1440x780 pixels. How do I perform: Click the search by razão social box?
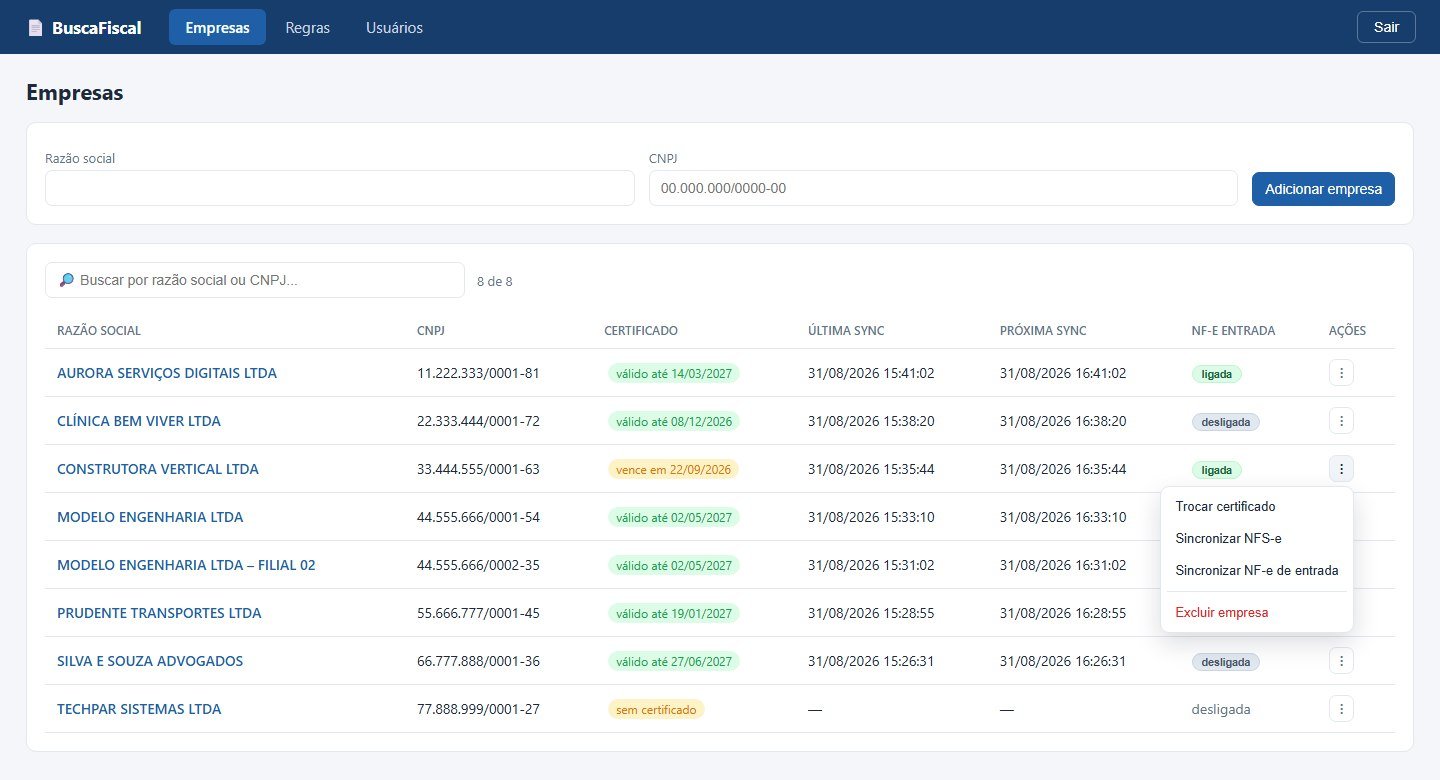[255, 280]
